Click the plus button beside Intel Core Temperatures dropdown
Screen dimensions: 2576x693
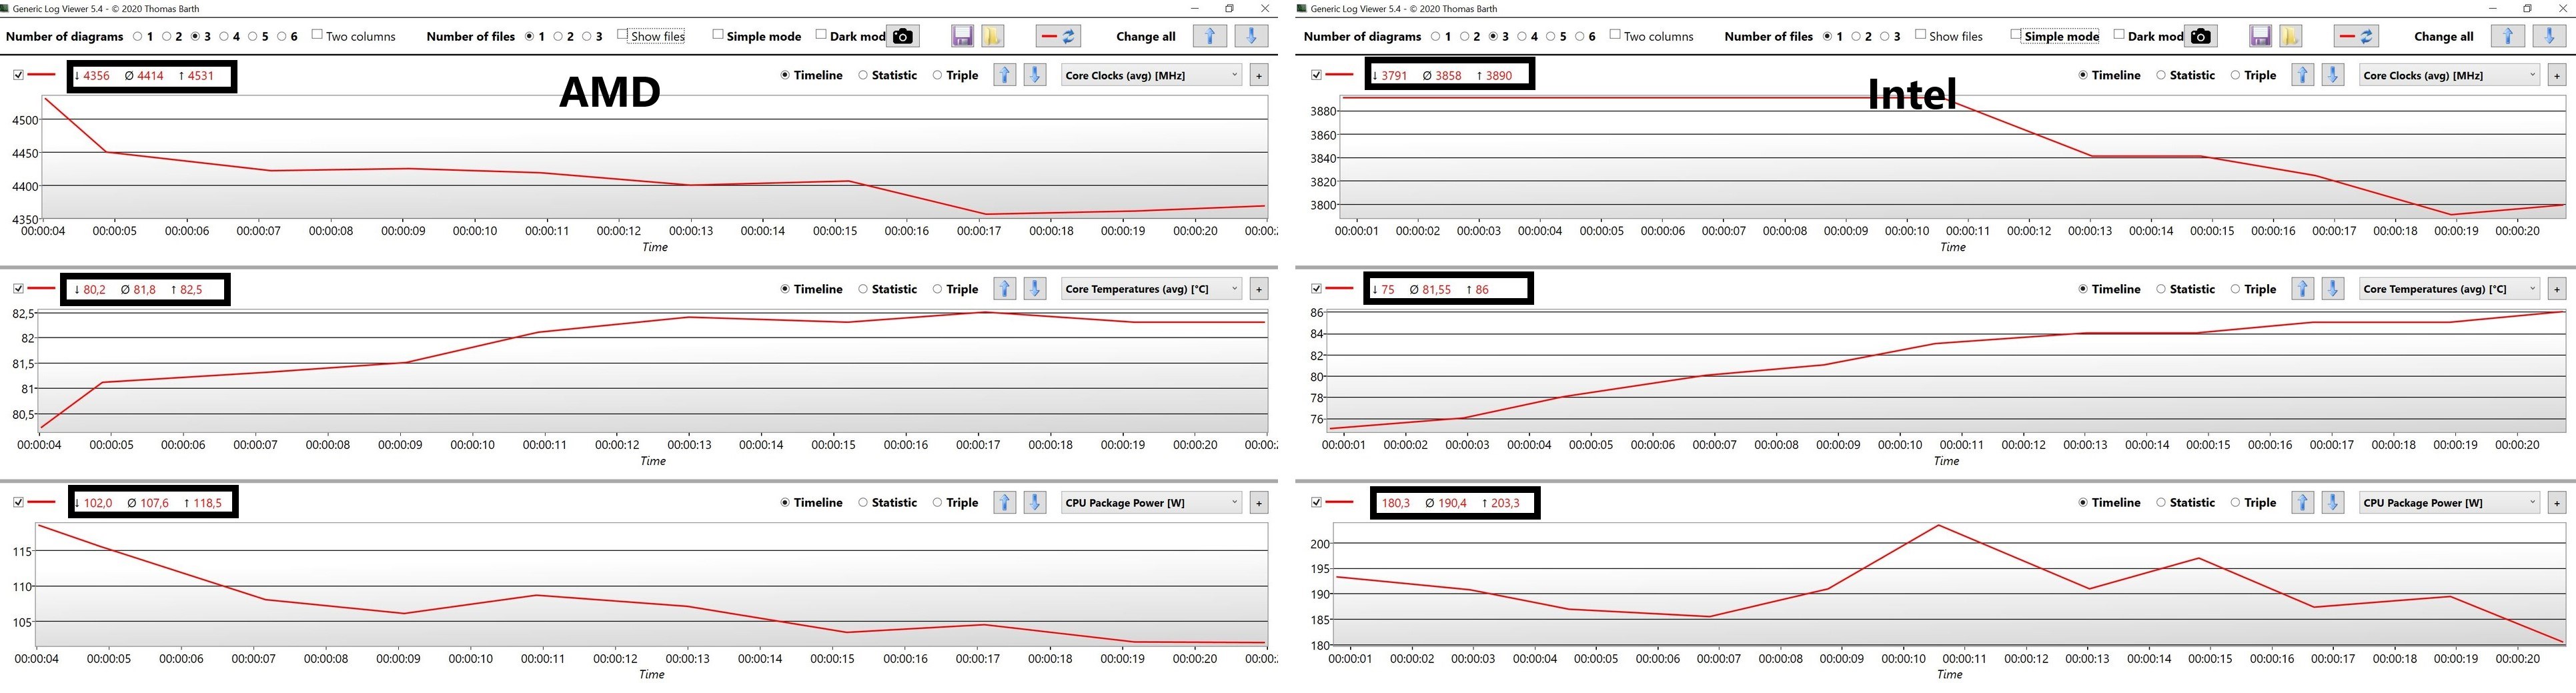pyautogui.click(x=2557, y=289)
